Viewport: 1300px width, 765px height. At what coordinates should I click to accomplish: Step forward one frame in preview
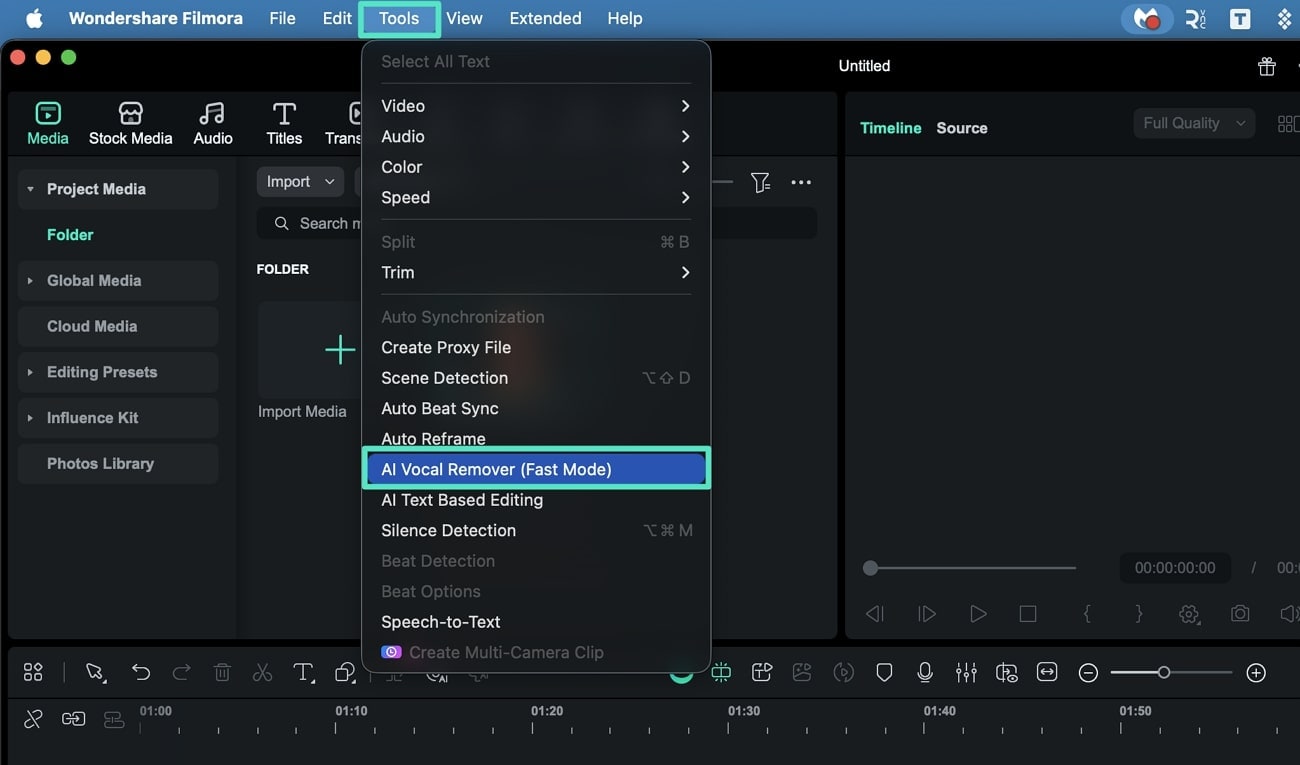(927, 614)
